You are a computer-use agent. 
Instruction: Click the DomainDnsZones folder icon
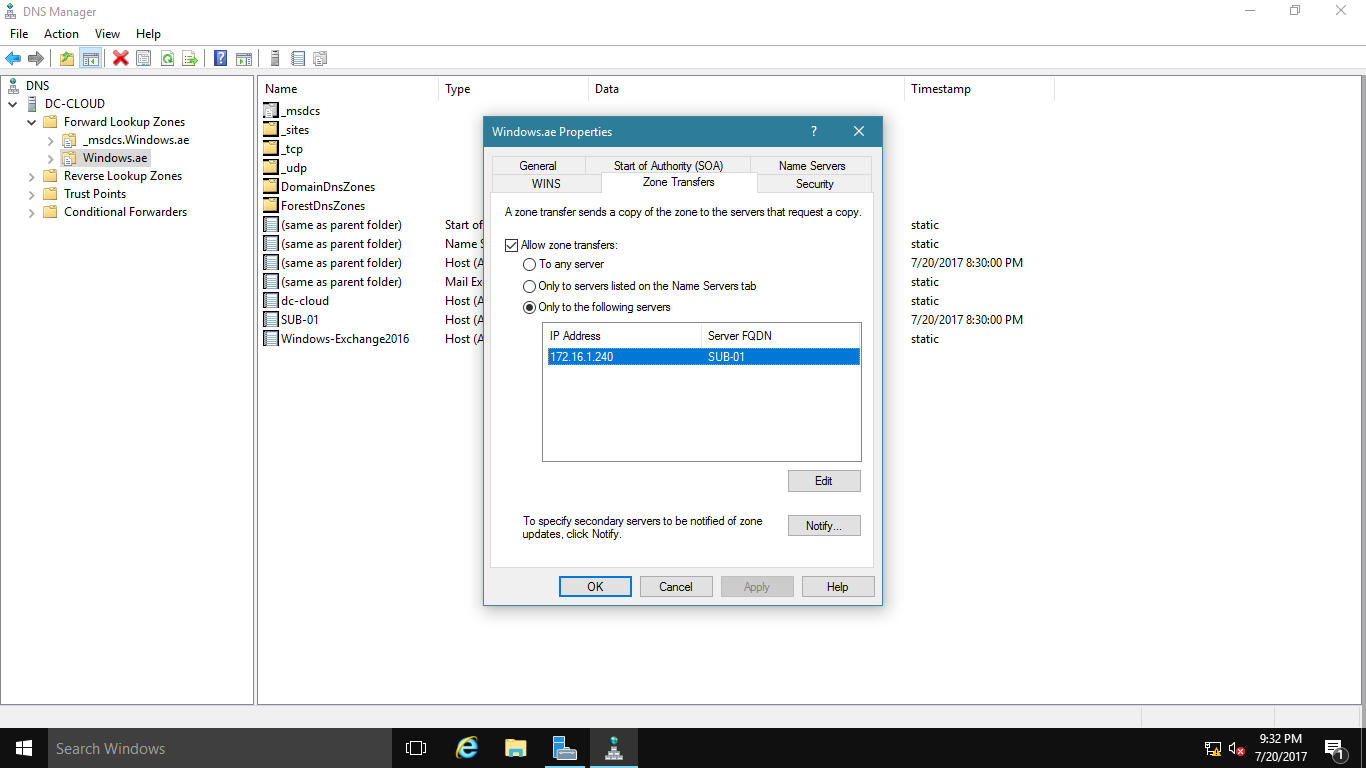click(271, 187)
